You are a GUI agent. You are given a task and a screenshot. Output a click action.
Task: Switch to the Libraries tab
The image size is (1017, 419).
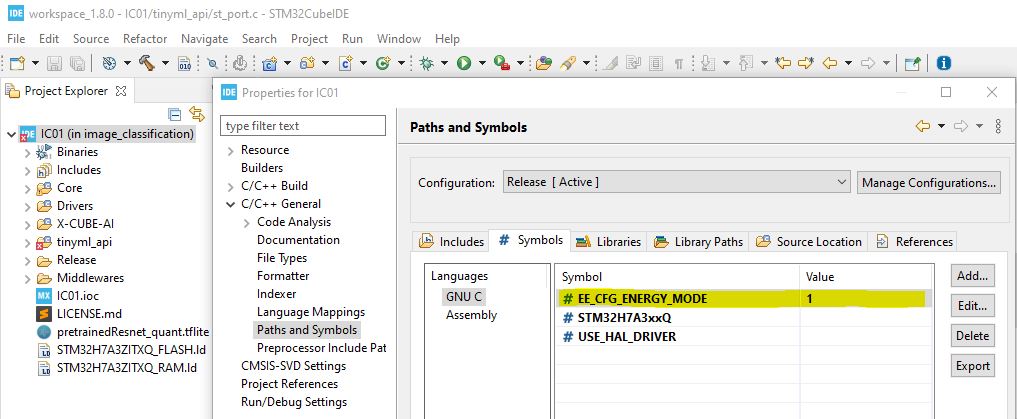(x=608, y=241)
